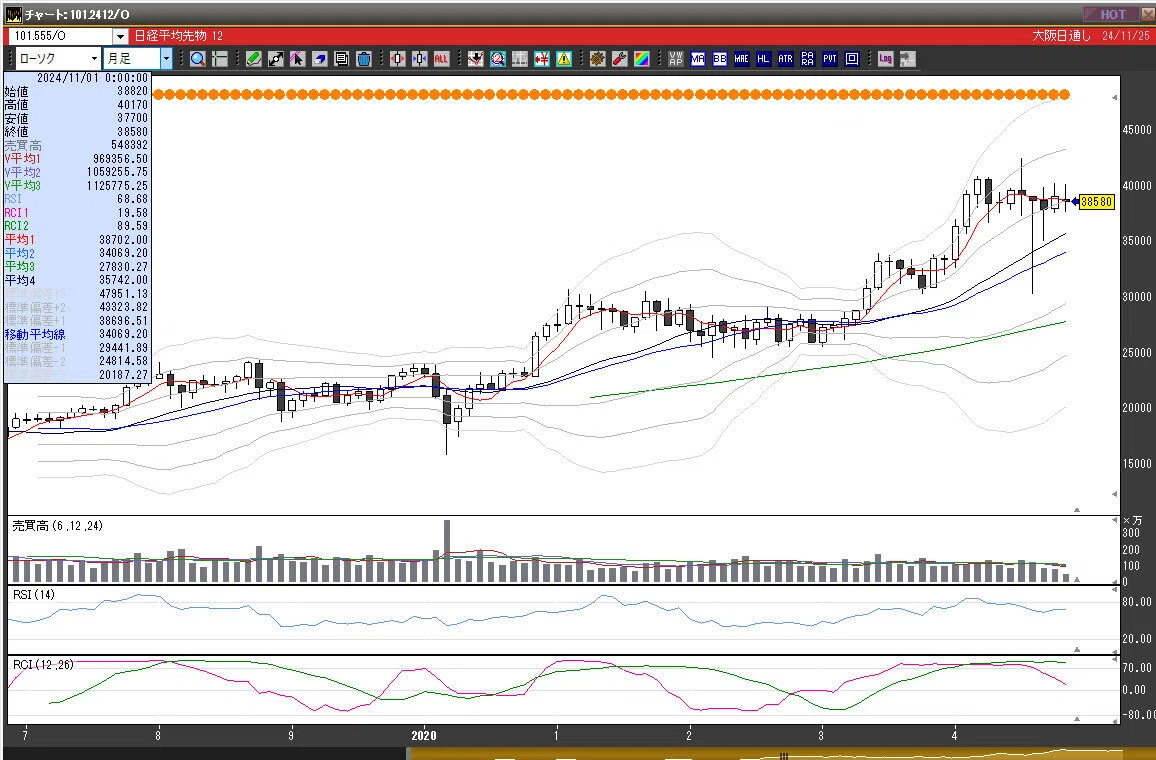Click the 24/11/25 date in header bar
Viewport: 1156px width, 760px height.
tap(1126, 36)
